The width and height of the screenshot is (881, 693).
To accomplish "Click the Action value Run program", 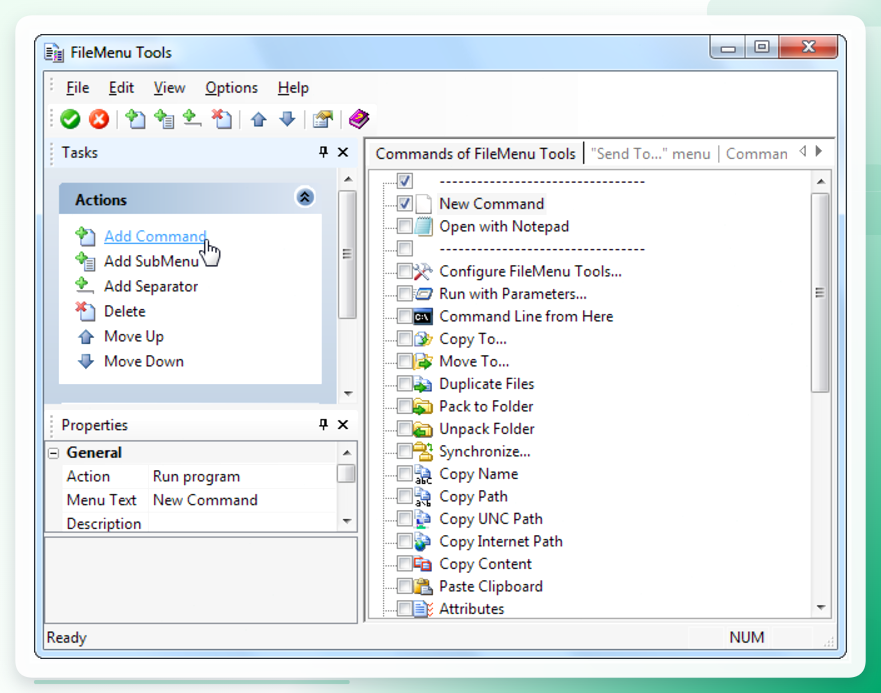I will pos(243,477).
